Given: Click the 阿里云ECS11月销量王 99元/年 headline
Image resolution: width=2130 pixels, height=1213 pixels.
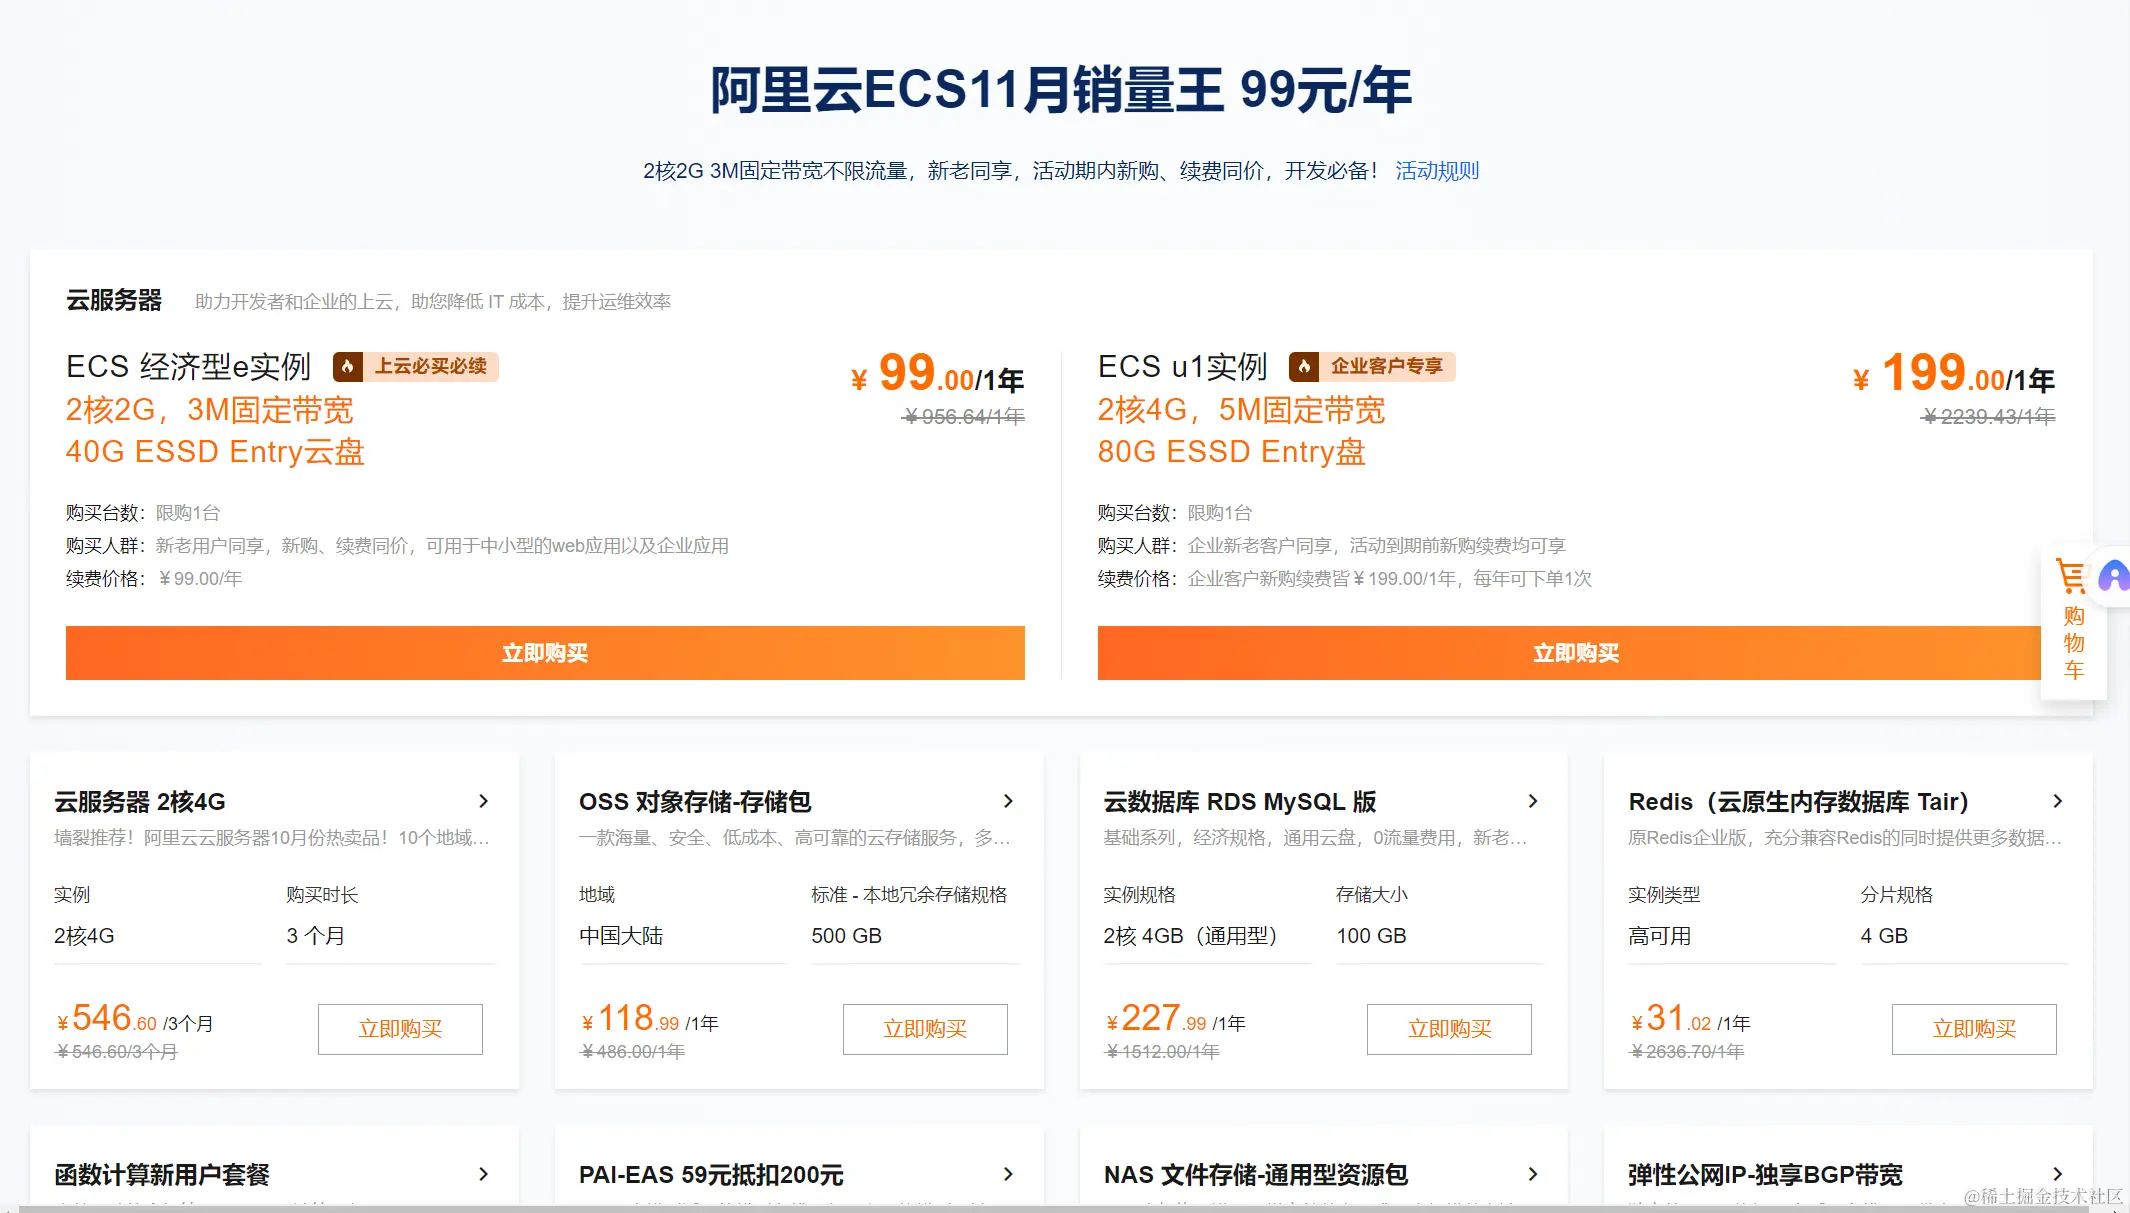Looking at the screenshot, I should [1061, 90].
